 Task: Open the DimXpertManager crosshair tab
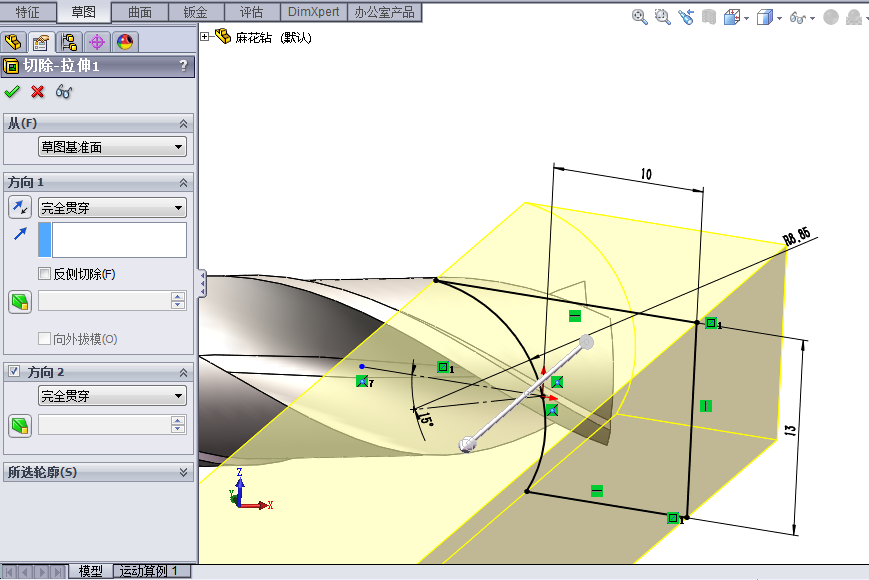97,42
